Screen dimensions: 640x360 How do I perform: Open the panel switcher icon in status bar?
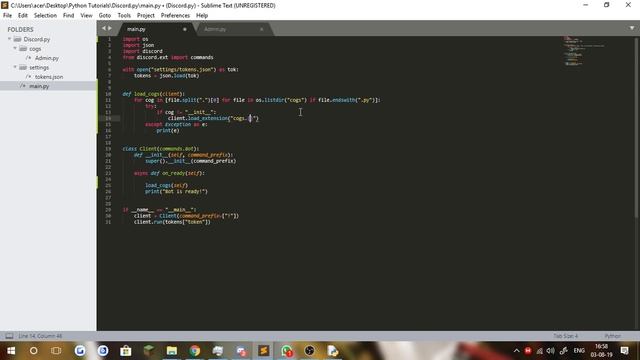click(9, 336)
